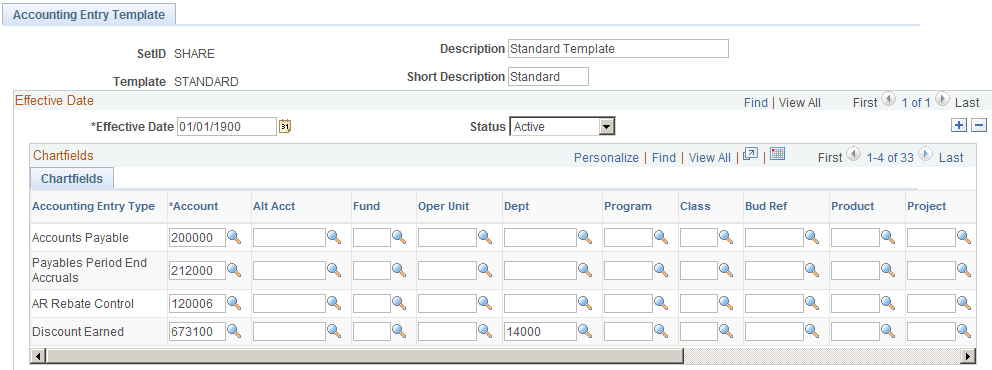The height and width of the screenshot is (370, 992).
Task: Click Personalize link in Chartfields grid
Action: tap(606, 158)
